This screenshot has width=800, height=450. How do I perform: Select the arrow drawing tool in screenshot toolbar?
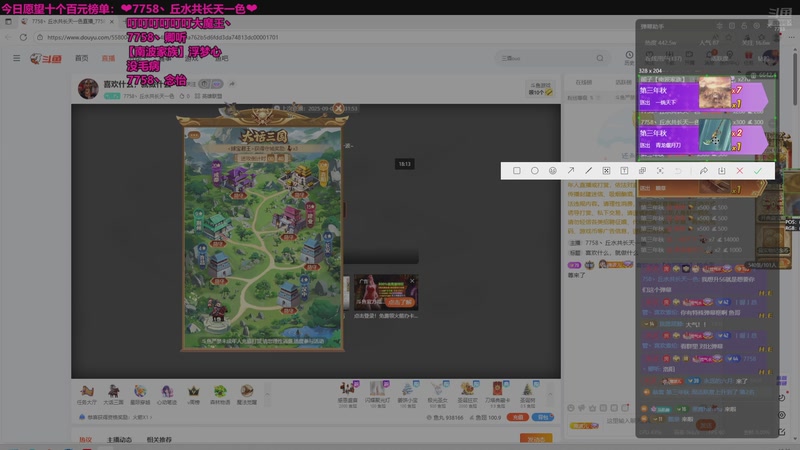click(x=570, y=171)
